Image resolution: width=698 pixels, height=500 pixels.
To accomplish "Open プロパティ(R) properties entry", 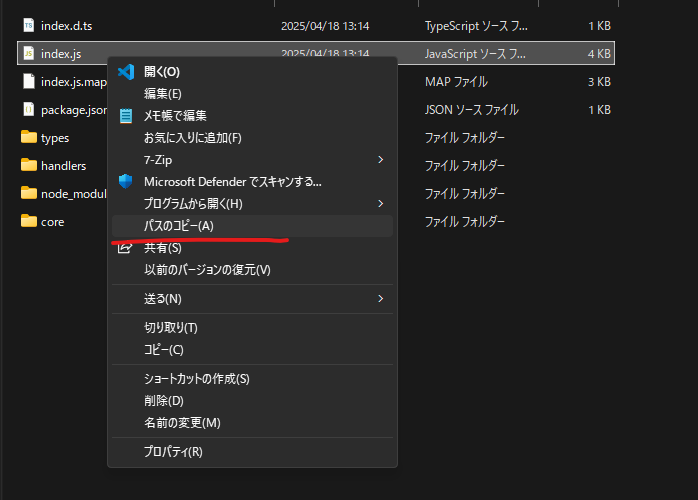I will pos(252,451).
